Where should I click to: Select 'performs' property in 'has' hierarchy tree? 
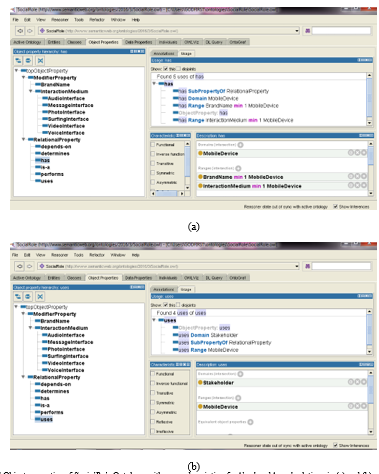pos(49,174)
